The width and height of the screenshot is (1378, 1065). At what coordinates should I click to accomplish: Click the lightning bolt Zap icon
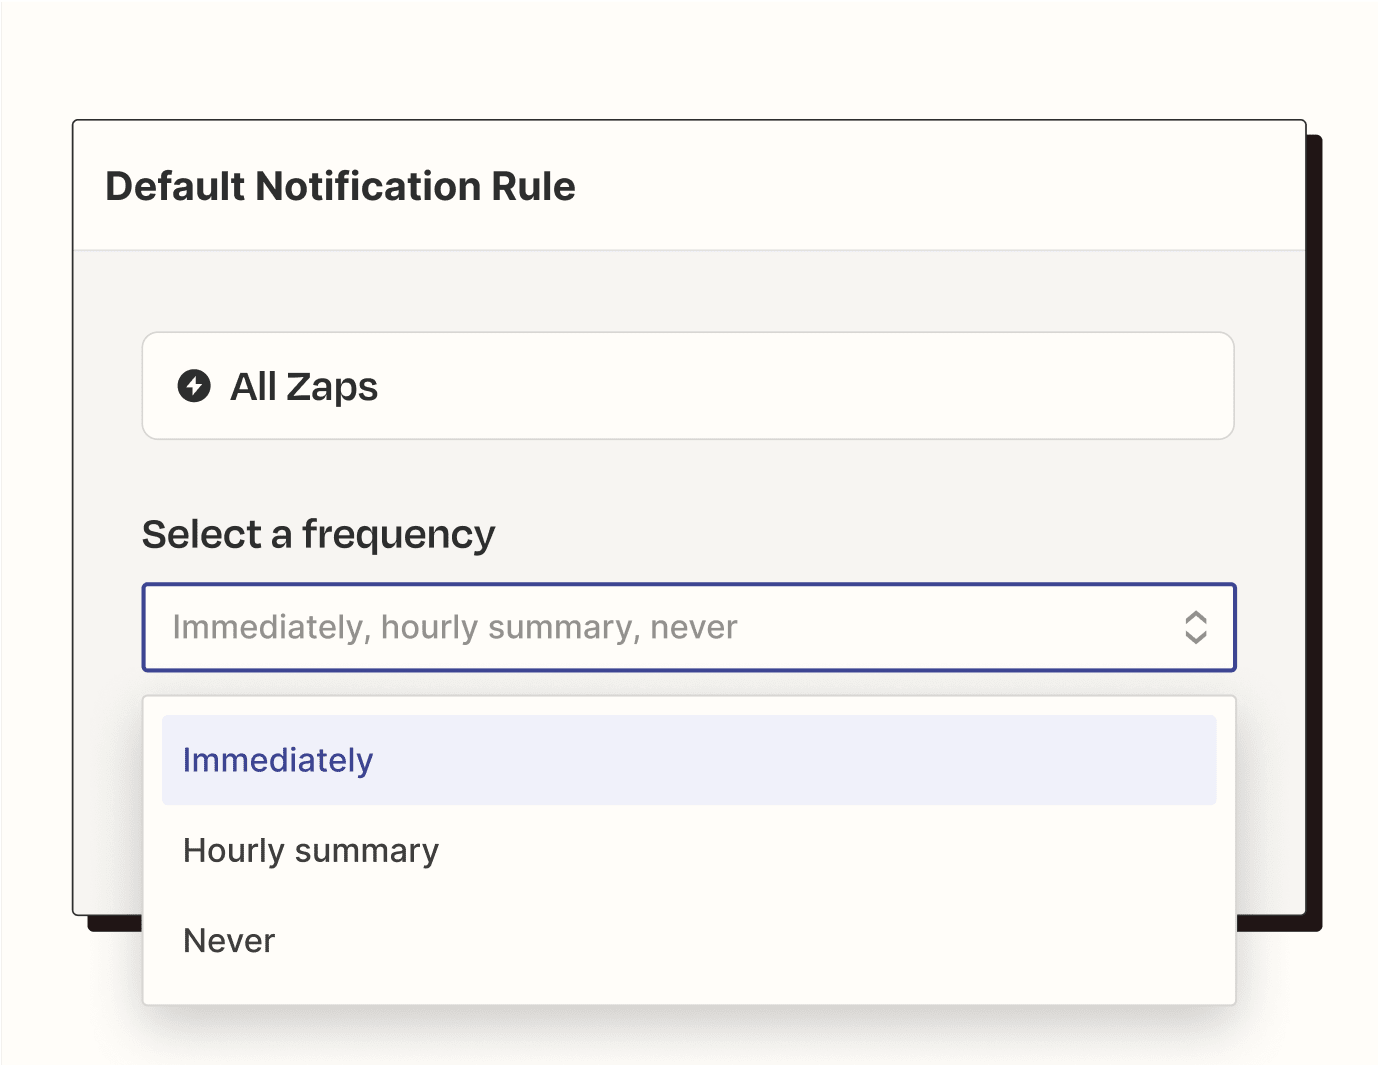(x=194, y=386)
